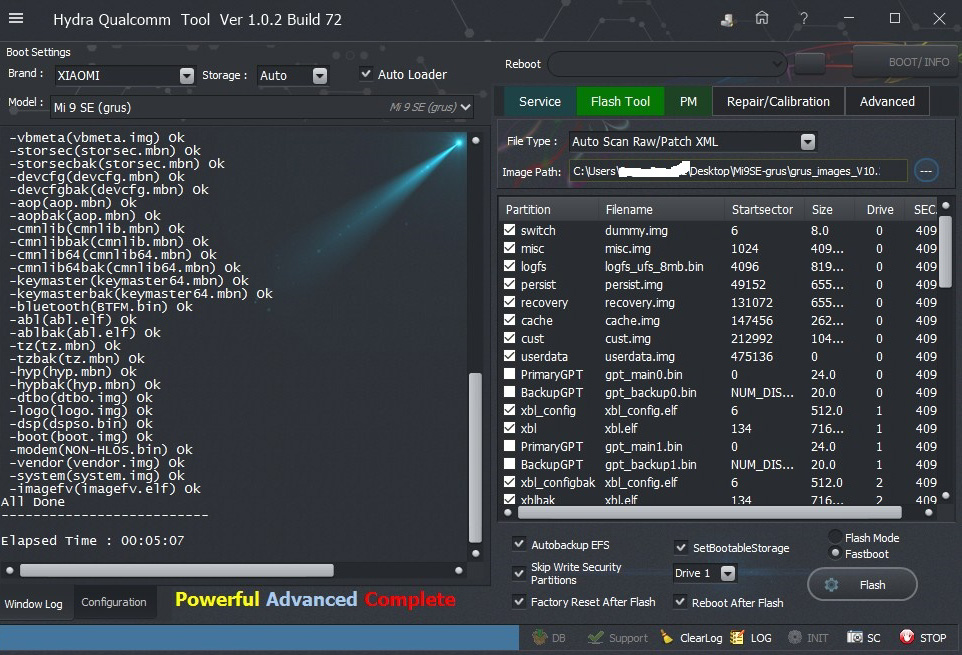The image size is (962, 655).
Task: Click the Image Path input field
Action: (738, 171)
